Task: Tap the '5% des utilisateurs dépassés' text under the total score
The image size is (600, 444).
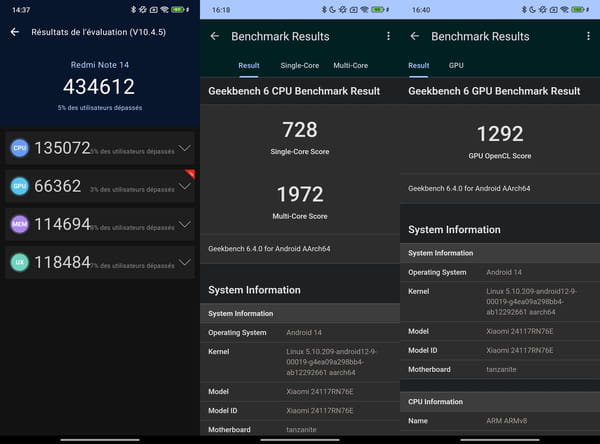Action: (100, 108)
